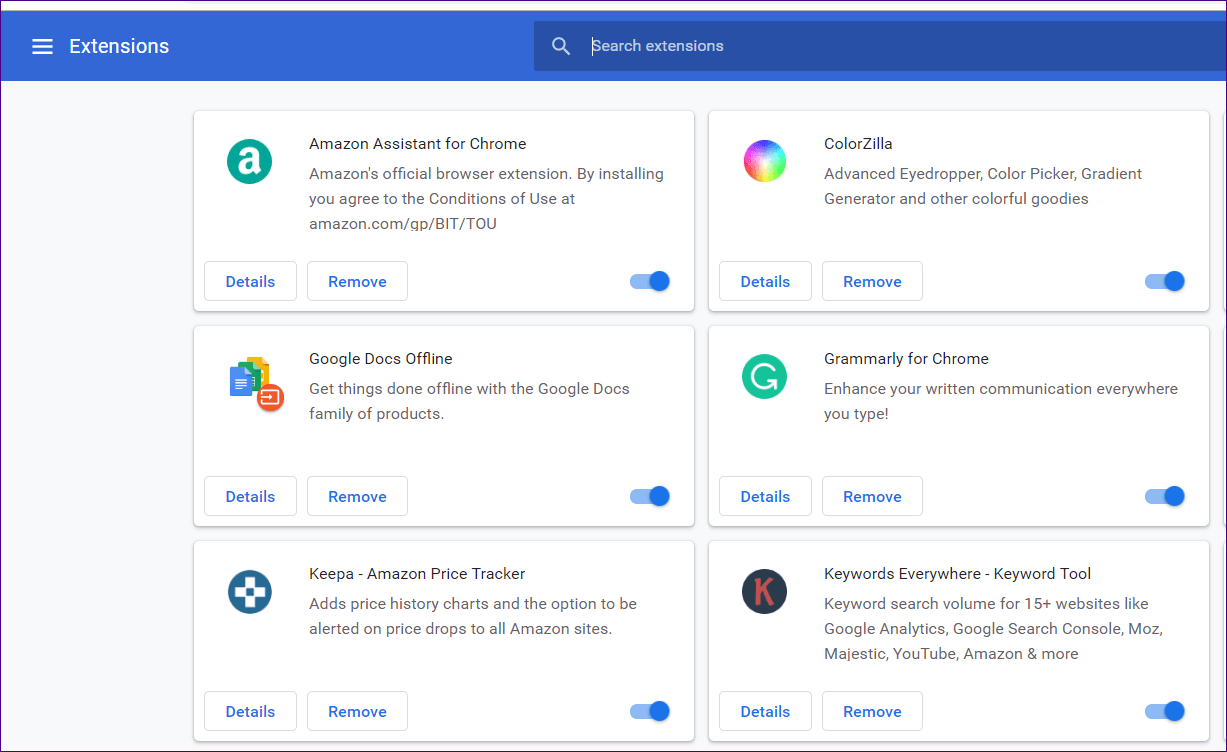Click the 'Google Docs Offline' name
This screenshot has width=1227, height=752.
pos(381,359)
